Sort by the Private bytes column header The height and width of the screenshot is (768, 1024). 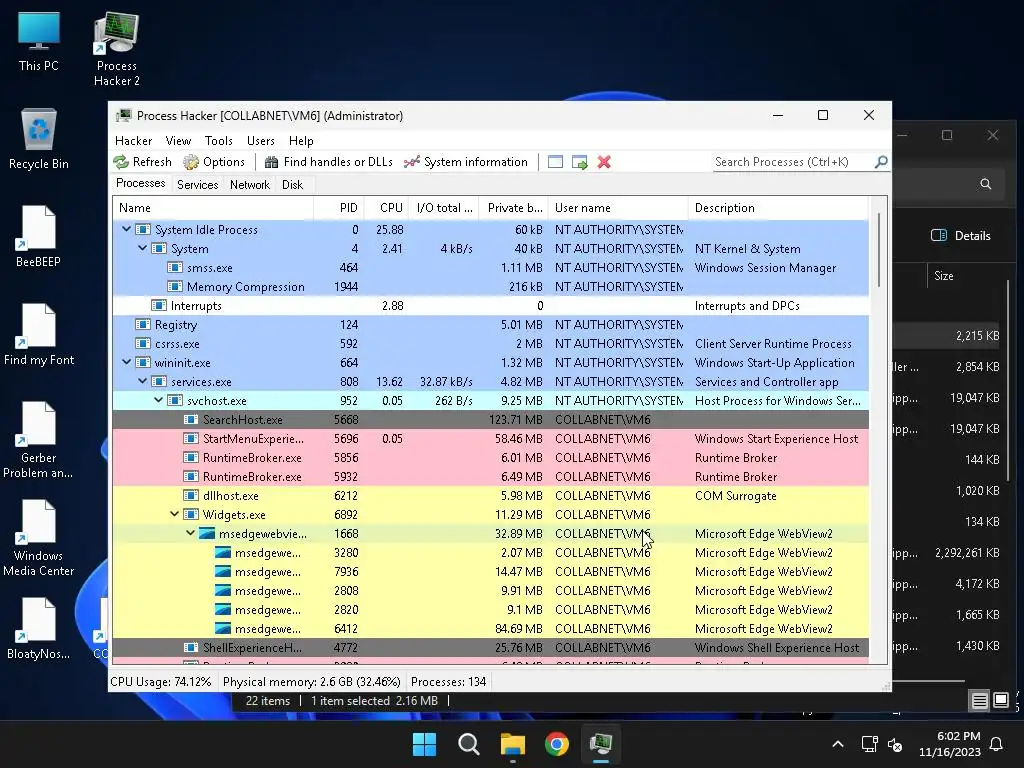coord(513,208)
